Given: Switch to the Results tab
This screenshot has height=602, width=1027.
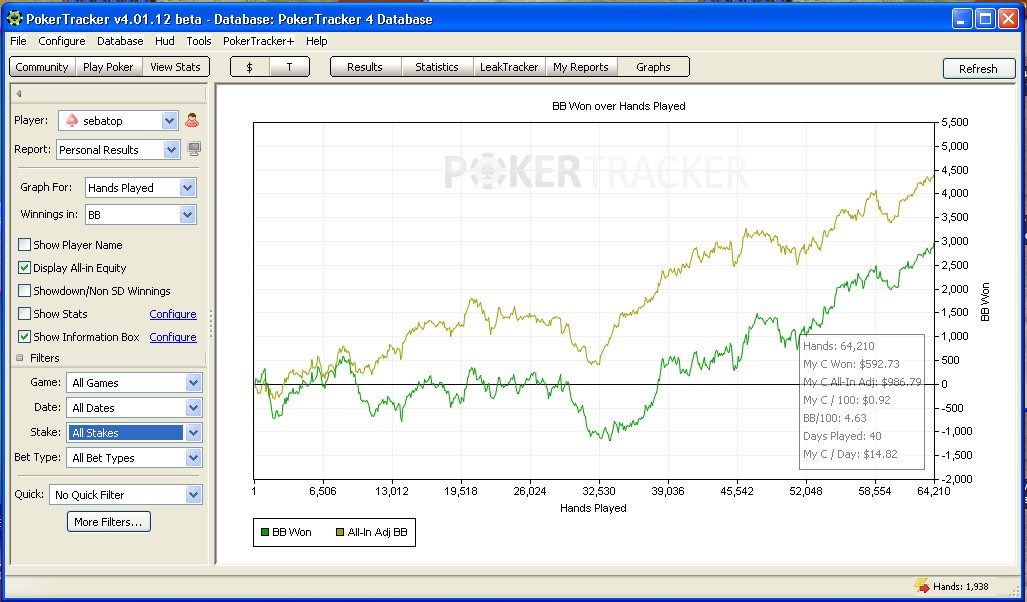Looking at the screenshot, I should (x=365, y=67).
